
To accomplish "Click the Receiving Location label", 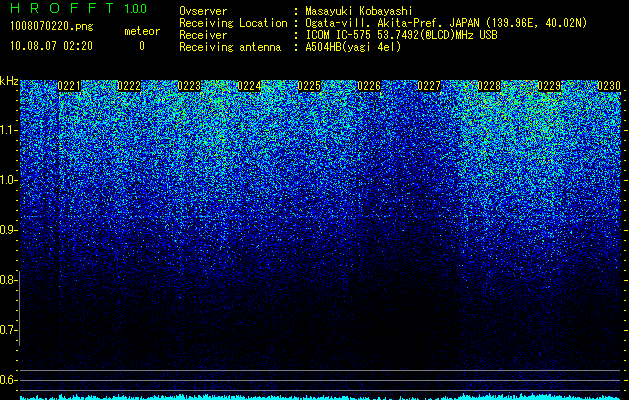I will pyautogui.click(x=233, y=23).
